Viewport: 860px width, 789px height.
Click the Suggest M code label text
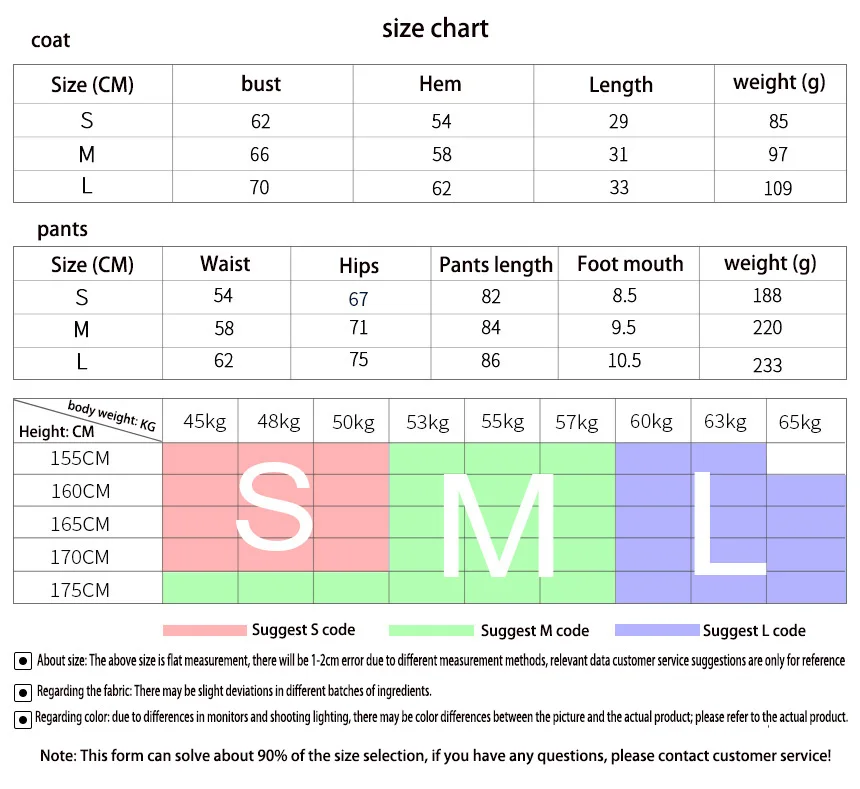(x=535, y=631)
